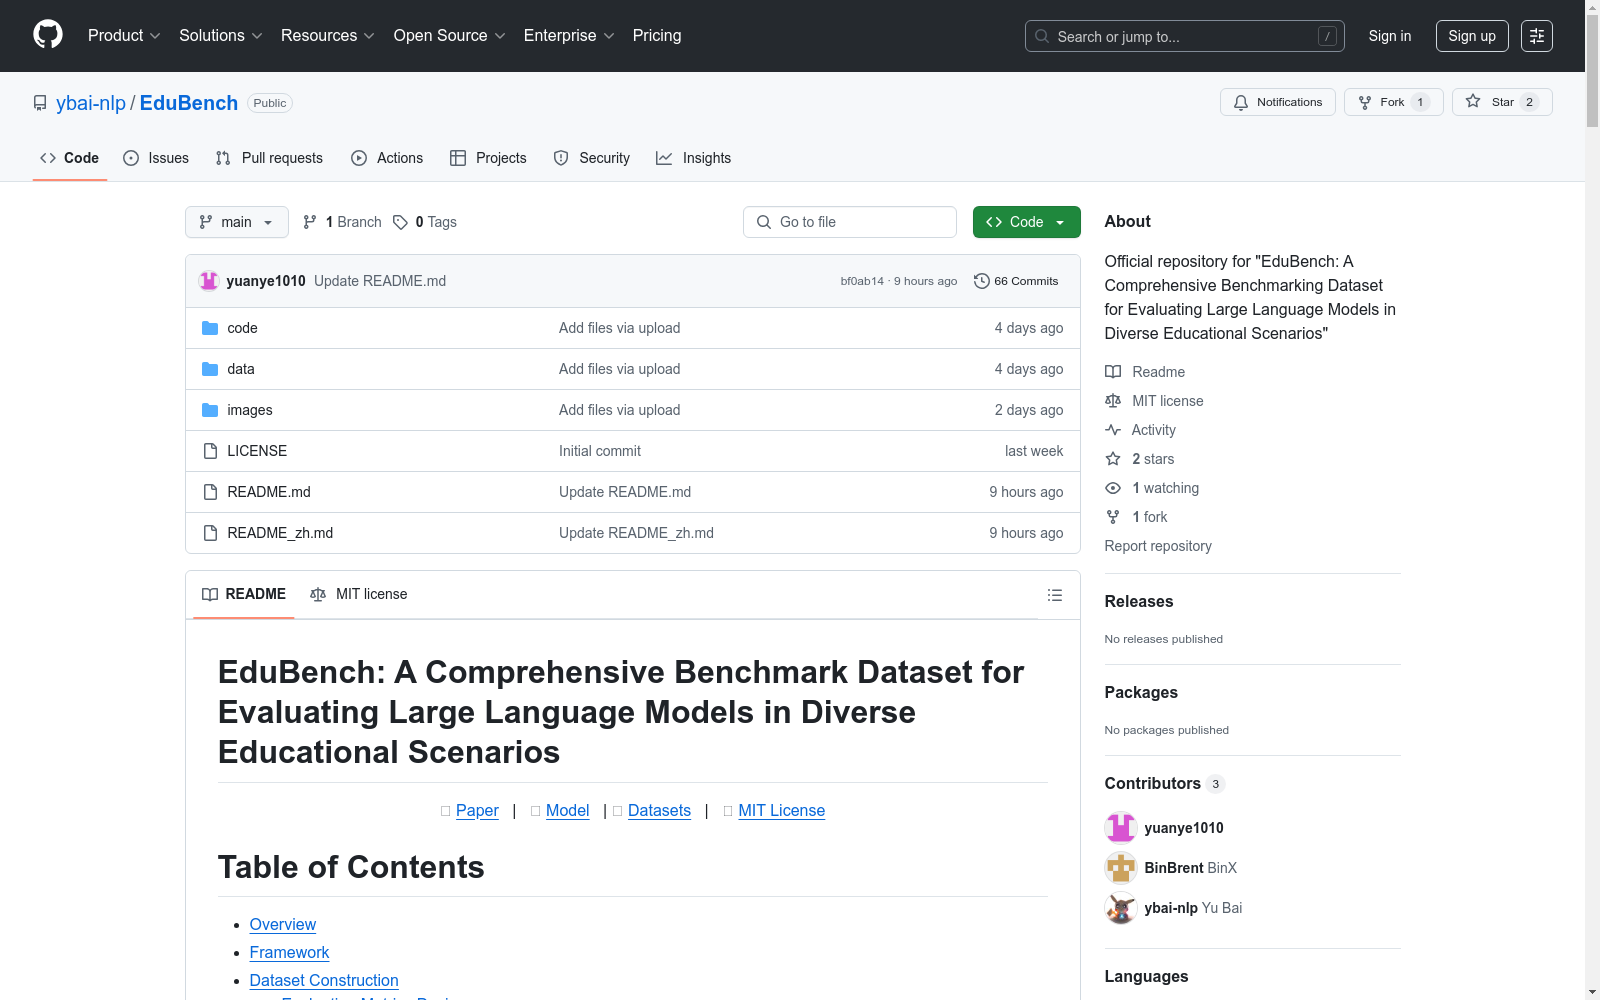The height and width of the screenshot is (1000, 1600).
Task: Expand the Resources menu
Action: click(328, 36)
